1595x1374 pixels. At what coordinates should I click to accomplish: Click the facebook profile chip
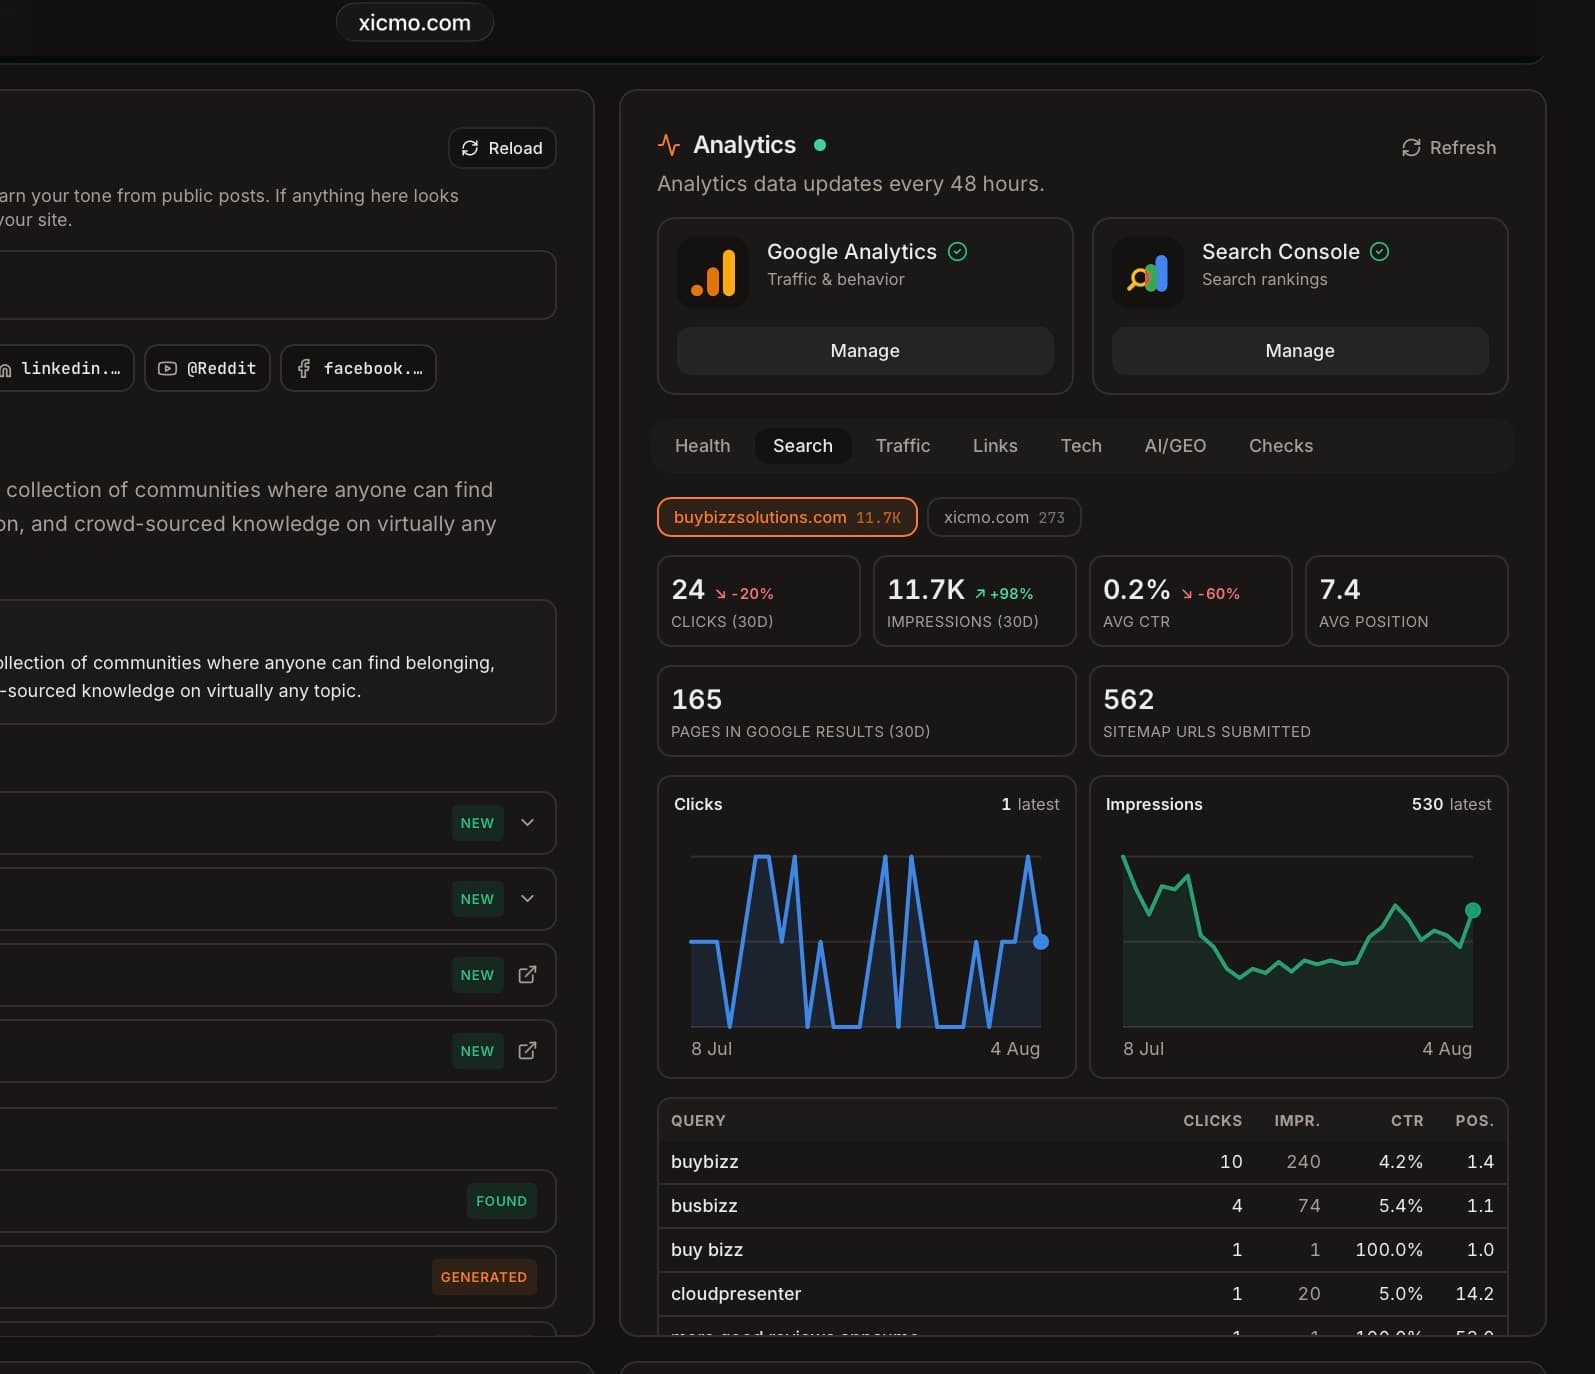[359, 368]
